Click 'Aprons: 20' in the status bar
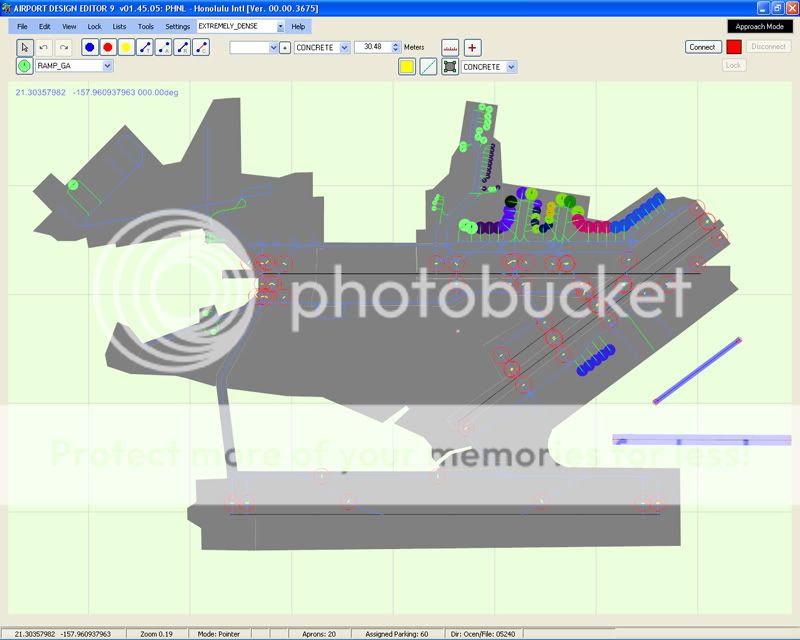This screenshot has height=640, width=800. [x=319, y=634]
